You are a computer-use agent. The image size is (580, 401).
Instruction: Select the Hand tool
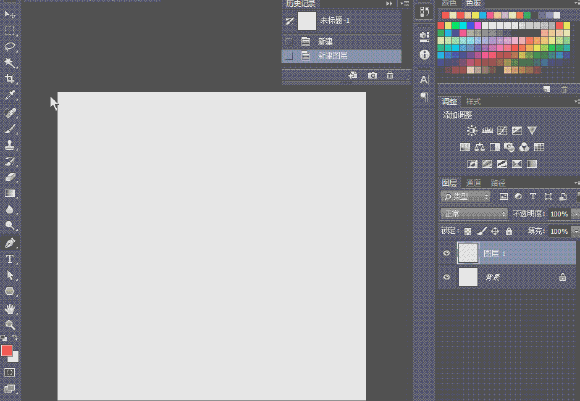[10, 309]
